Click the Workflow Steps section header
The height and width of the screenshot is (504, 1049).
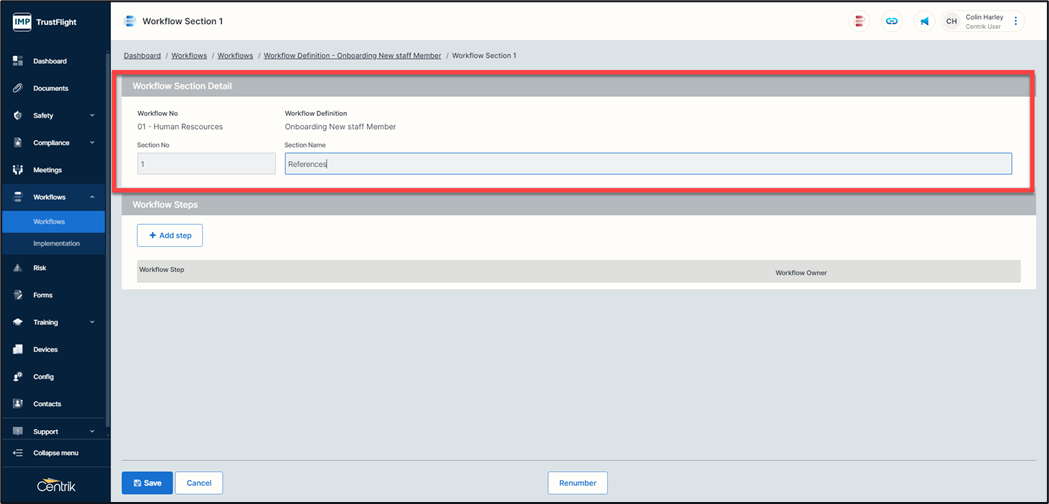579,205
